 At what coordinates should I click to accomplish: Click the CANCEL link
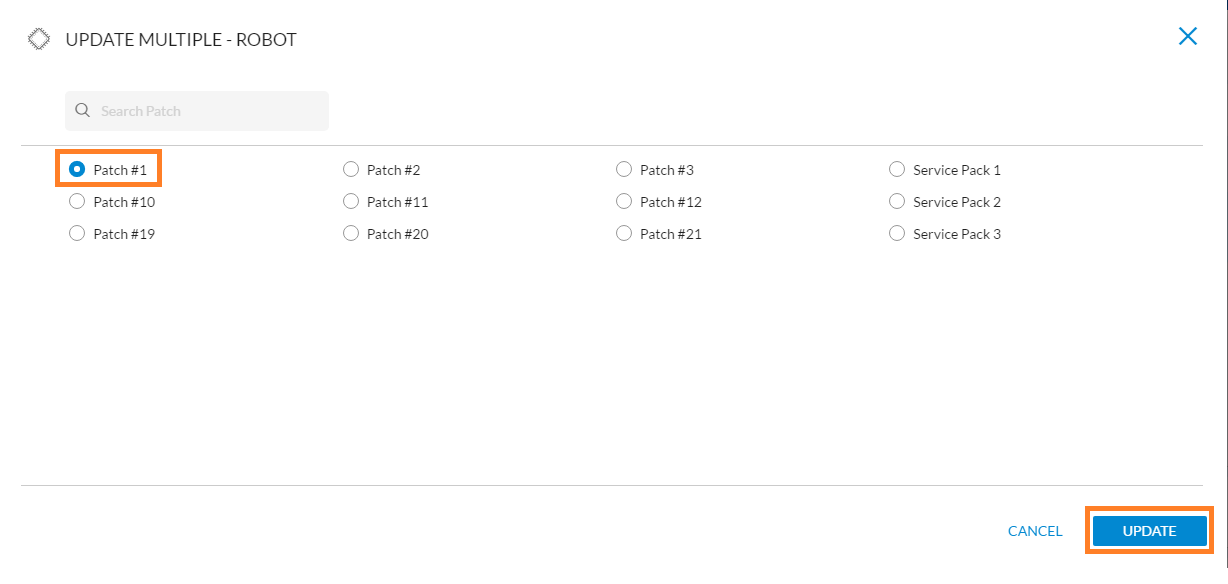click(1035, 531)
